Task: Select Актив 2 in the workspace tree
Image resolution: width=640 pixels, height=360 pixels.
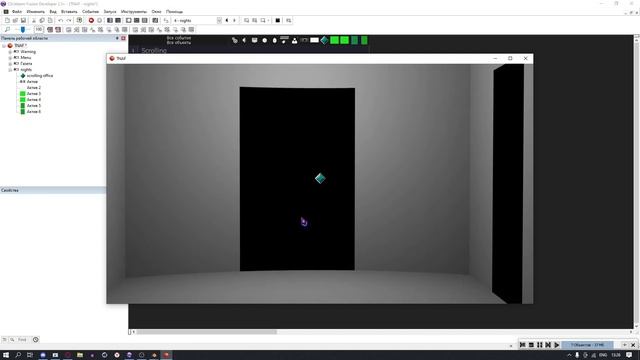Action: coord(33,88)
